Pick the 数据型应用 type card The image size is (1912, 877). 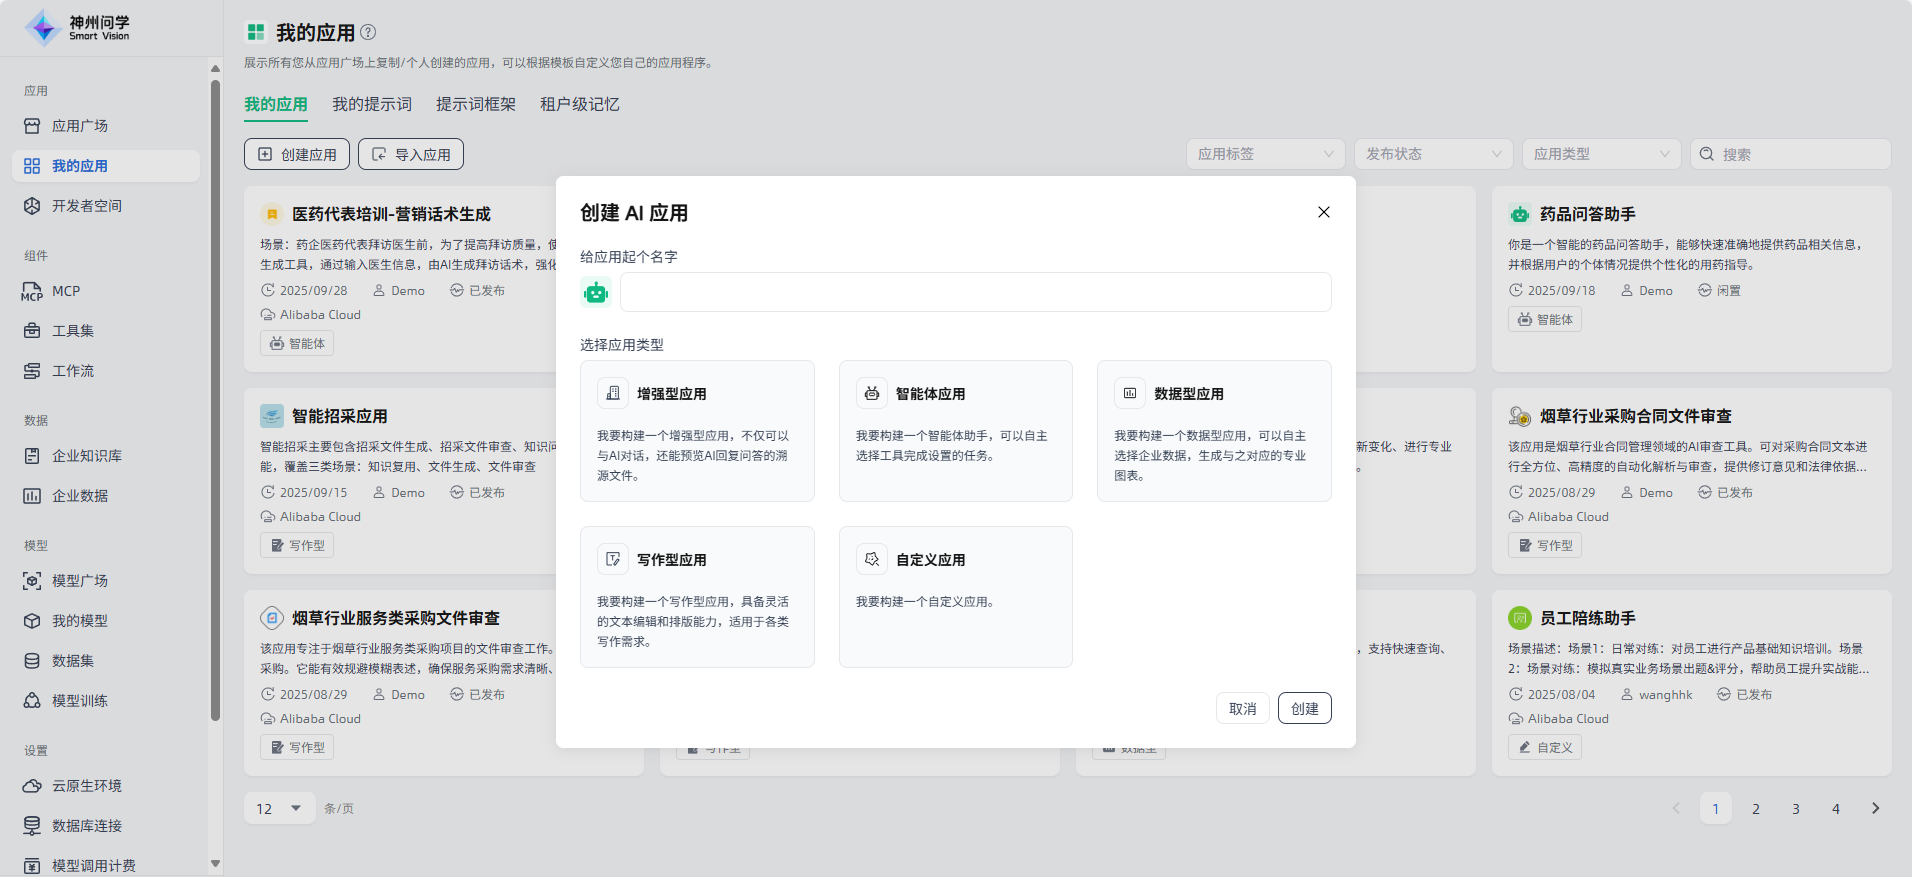1213,431
